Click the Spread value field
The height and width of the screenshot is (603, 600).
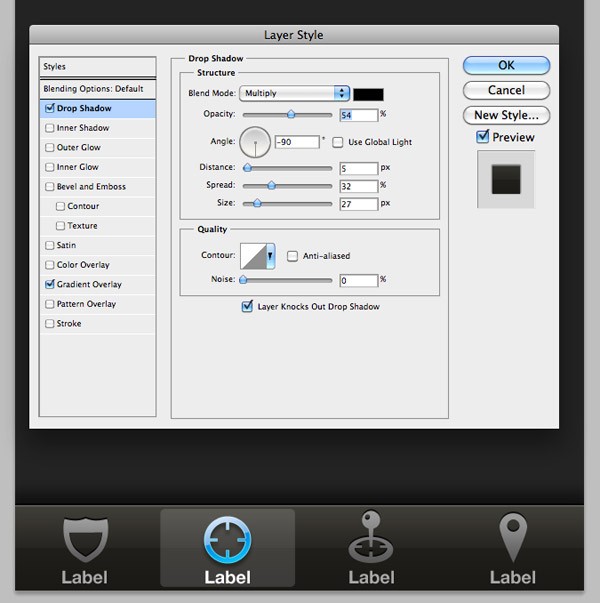click(x=359, y=187)
